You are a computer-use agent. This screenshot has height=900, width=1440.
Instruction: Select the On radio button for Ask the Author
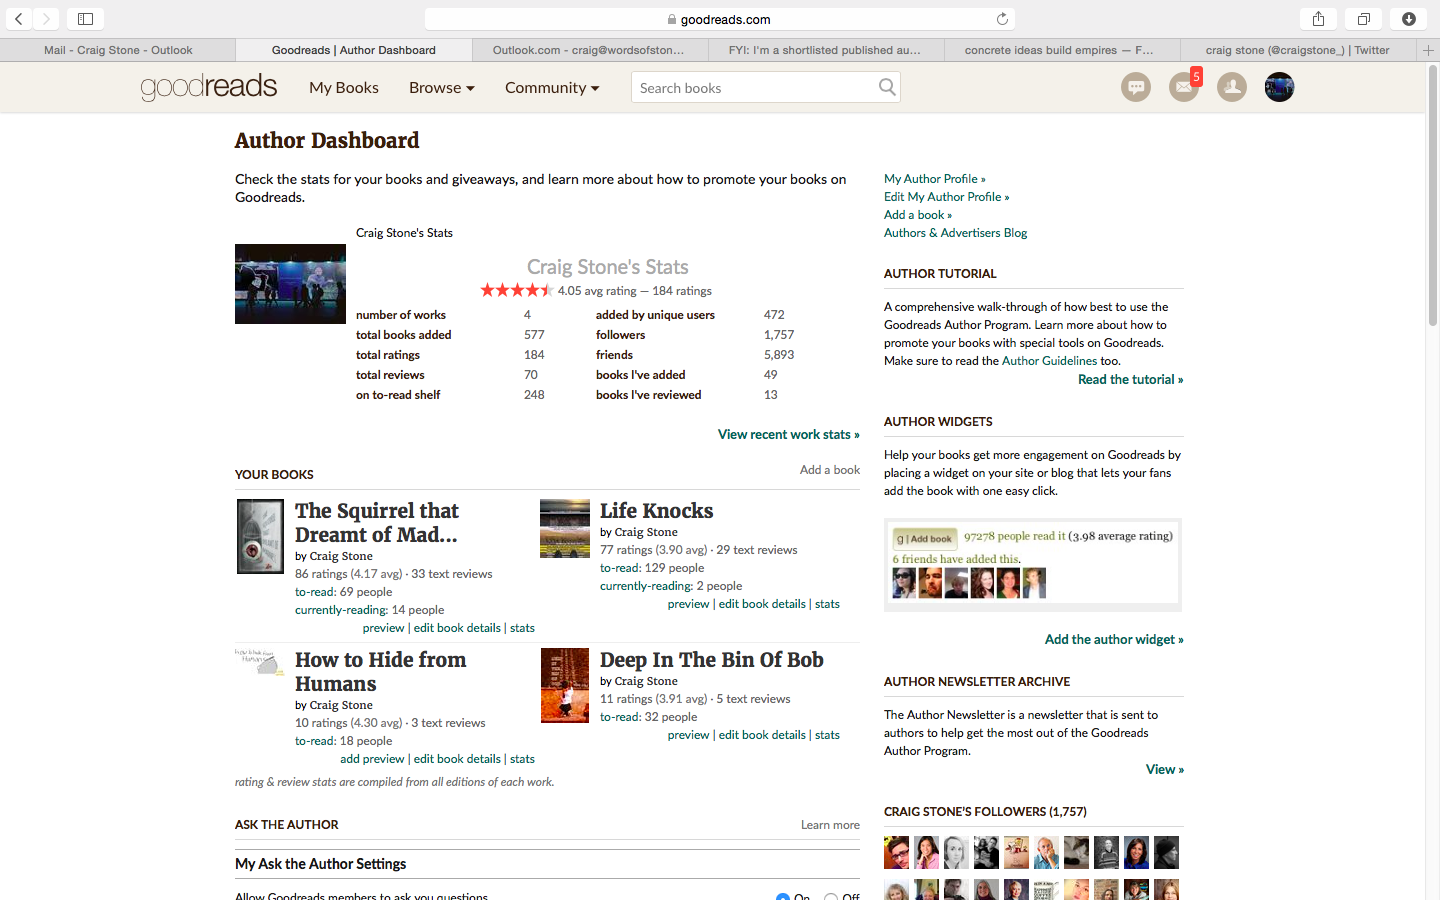[x=783, y=897]
